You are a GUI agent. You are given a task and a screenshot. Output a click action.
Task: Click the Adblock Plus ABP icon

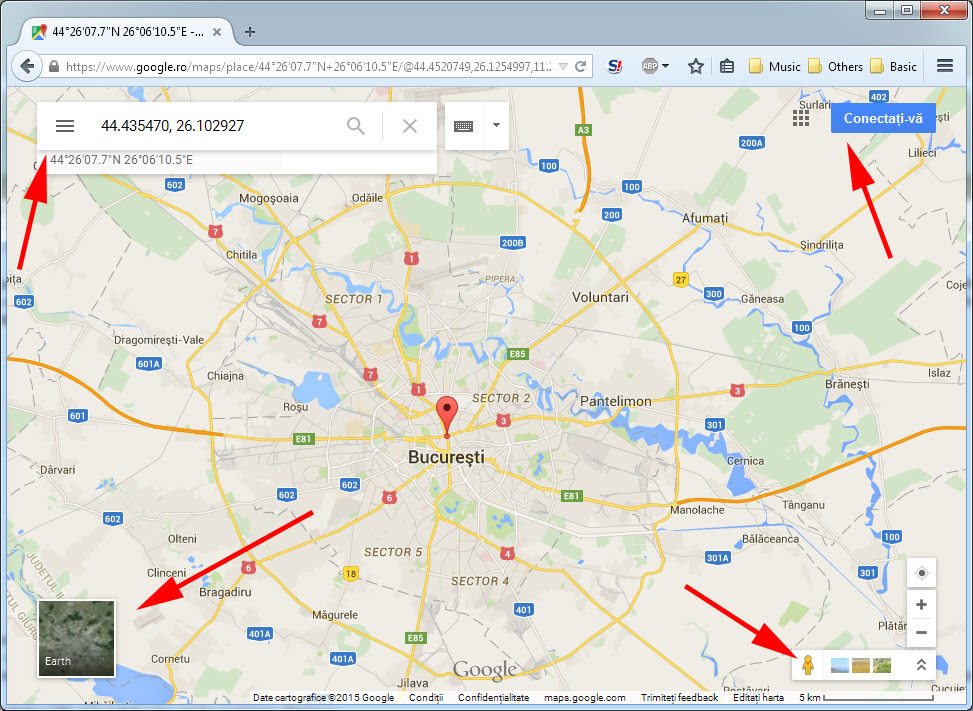click(650, 66)
